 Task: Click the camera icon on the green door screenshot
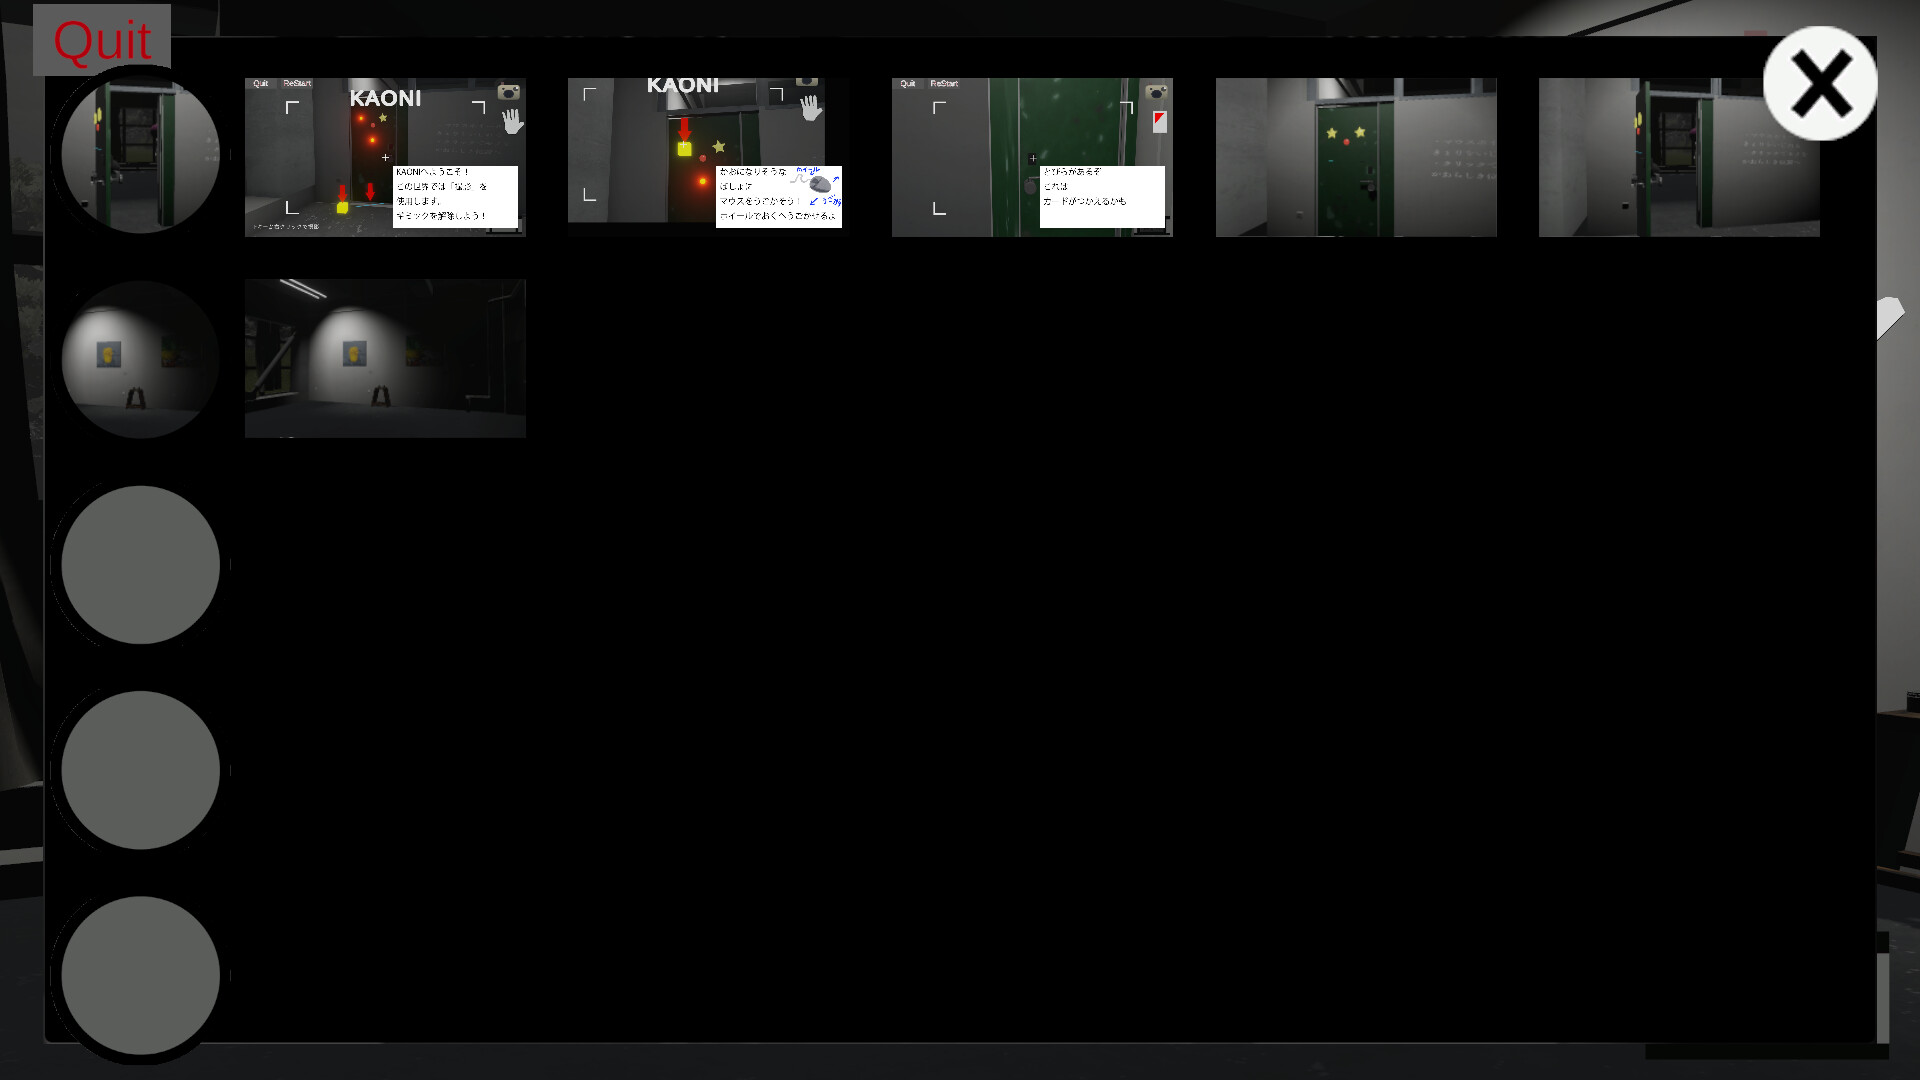coord(1156,92)
